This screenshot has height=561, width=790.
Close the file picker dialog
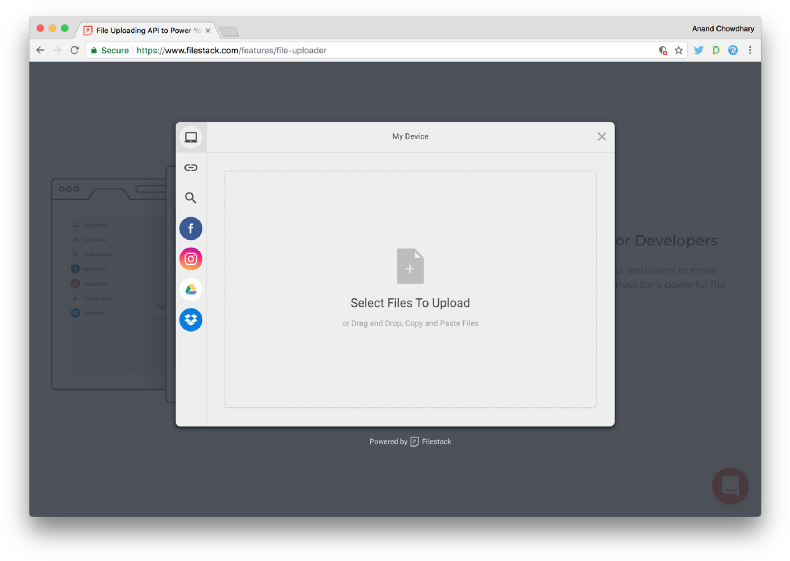pyautogui.click(x=601, y=137)
